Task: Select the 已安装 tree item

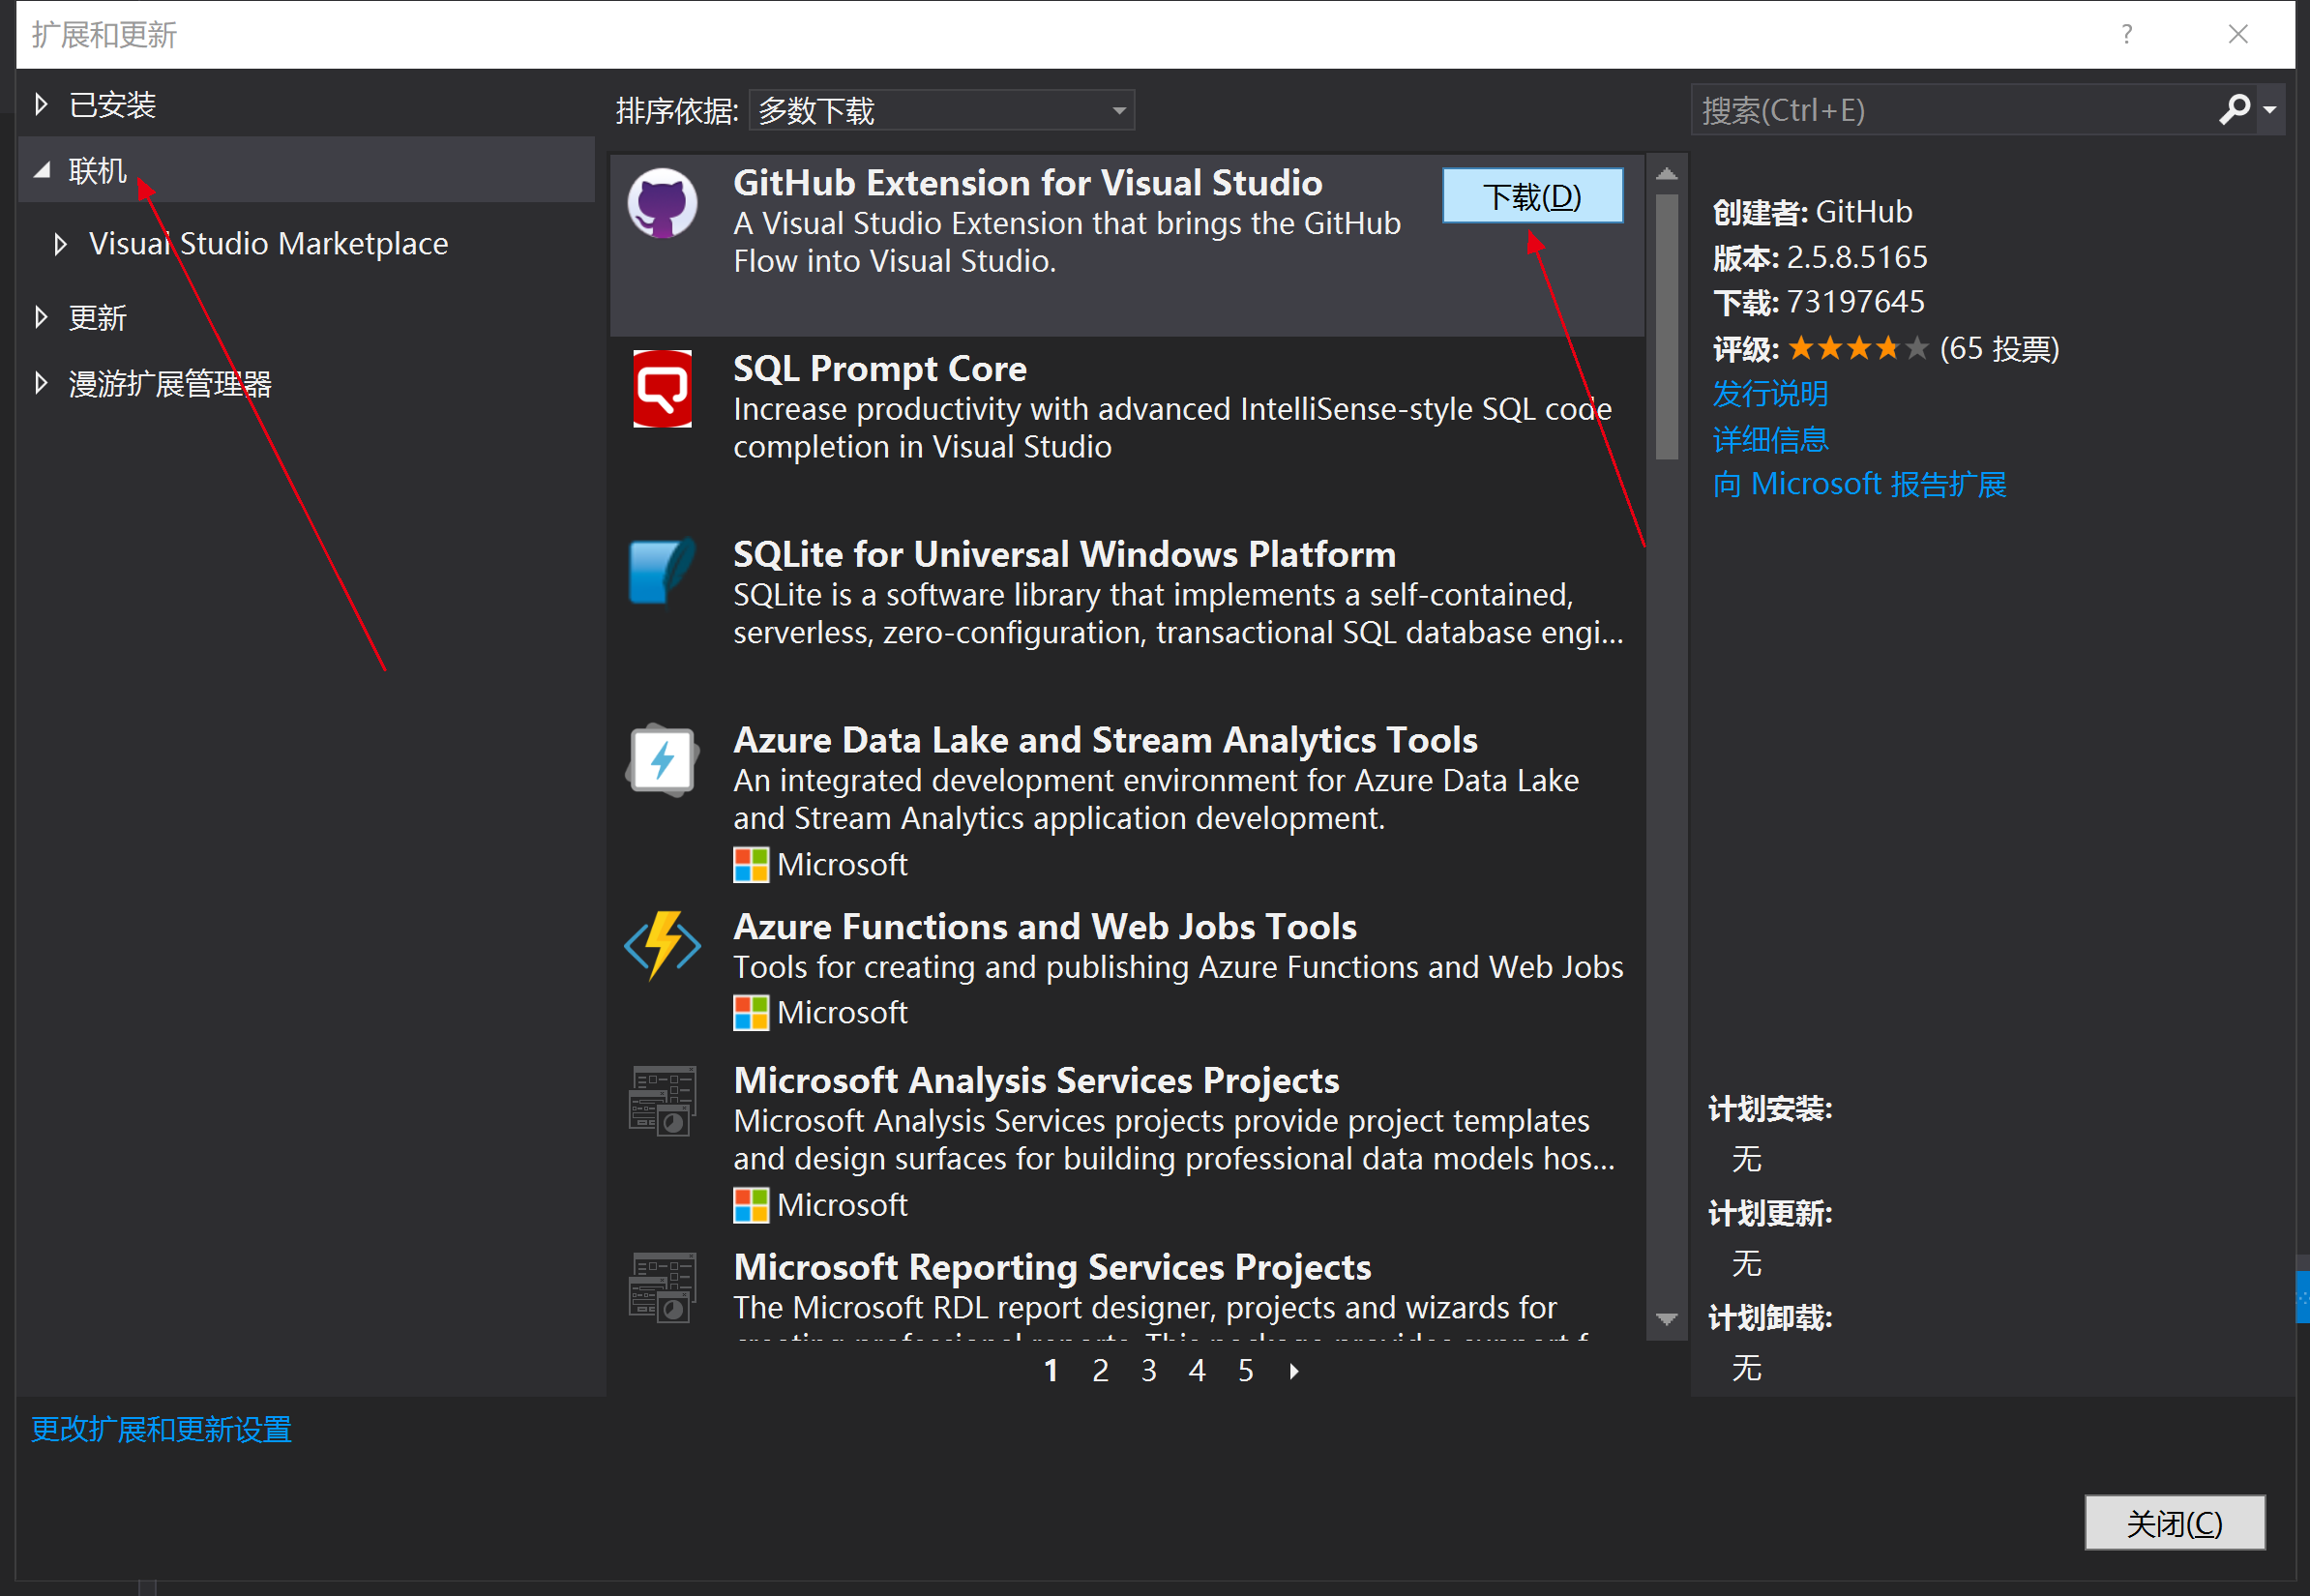Action: tap(113, 104)
